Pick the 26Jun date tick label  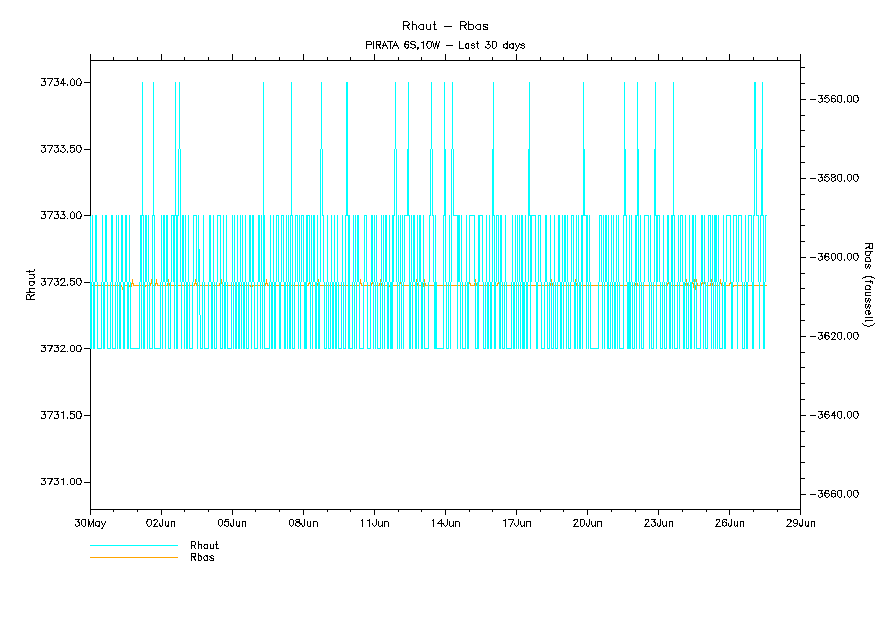pyautogui.click(x=729, y=522)
